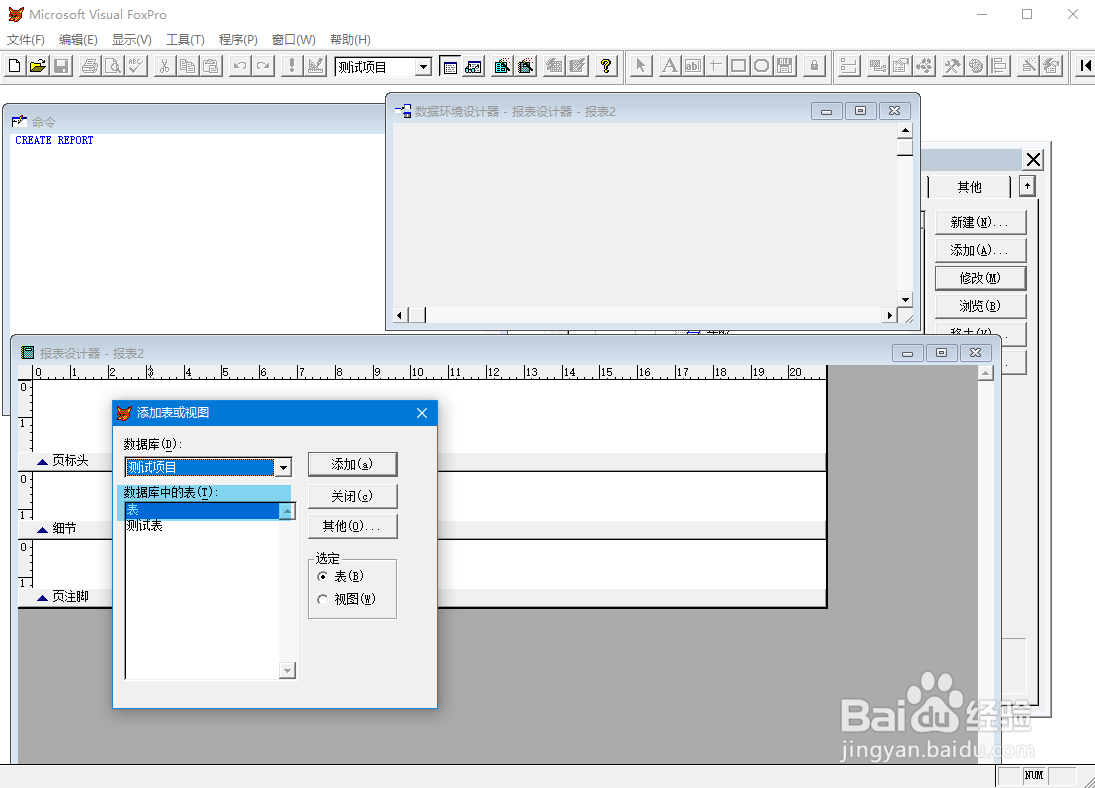This screenshot has height=788, width=1095.
Task: Click the 关闭(c) button in dialog
Action: tap(353, 497)
